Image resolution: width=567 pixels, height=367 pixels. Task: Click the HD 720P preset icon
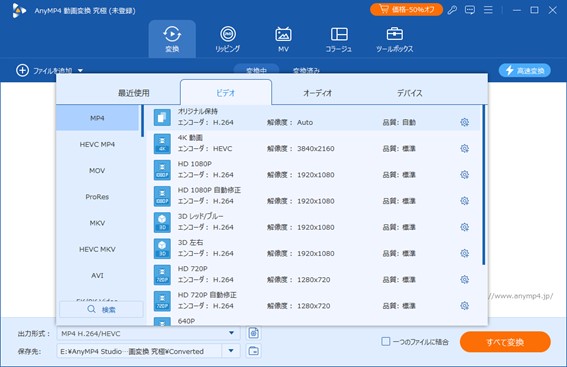tap(162, 275)
